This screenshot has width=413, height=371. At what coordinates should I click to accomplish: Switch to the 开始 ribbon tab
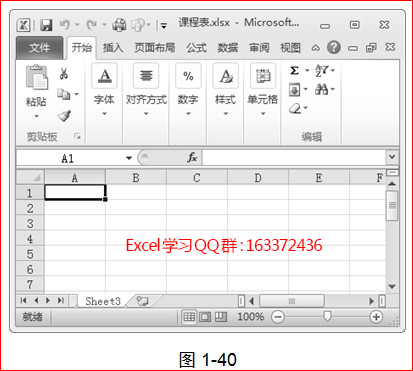(82, 48)
